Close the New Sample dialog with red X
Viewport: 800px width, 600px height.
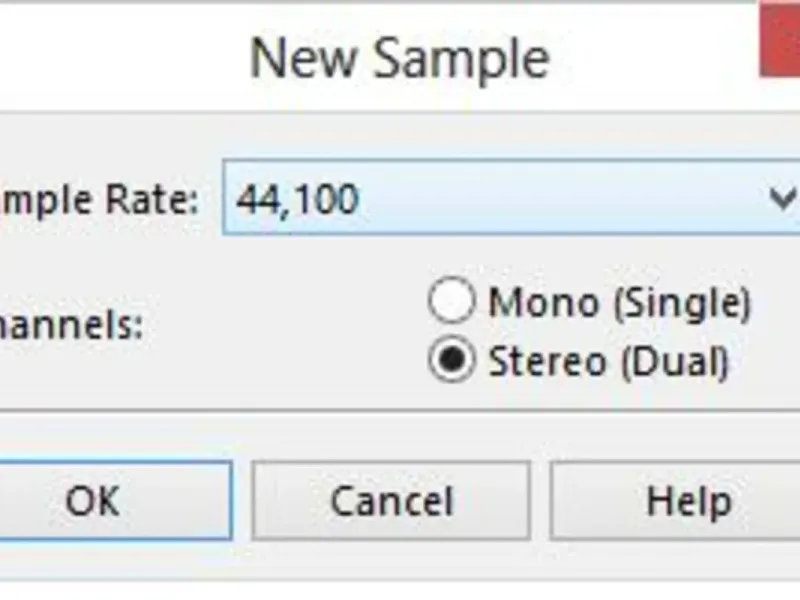(x=781, y=40)
